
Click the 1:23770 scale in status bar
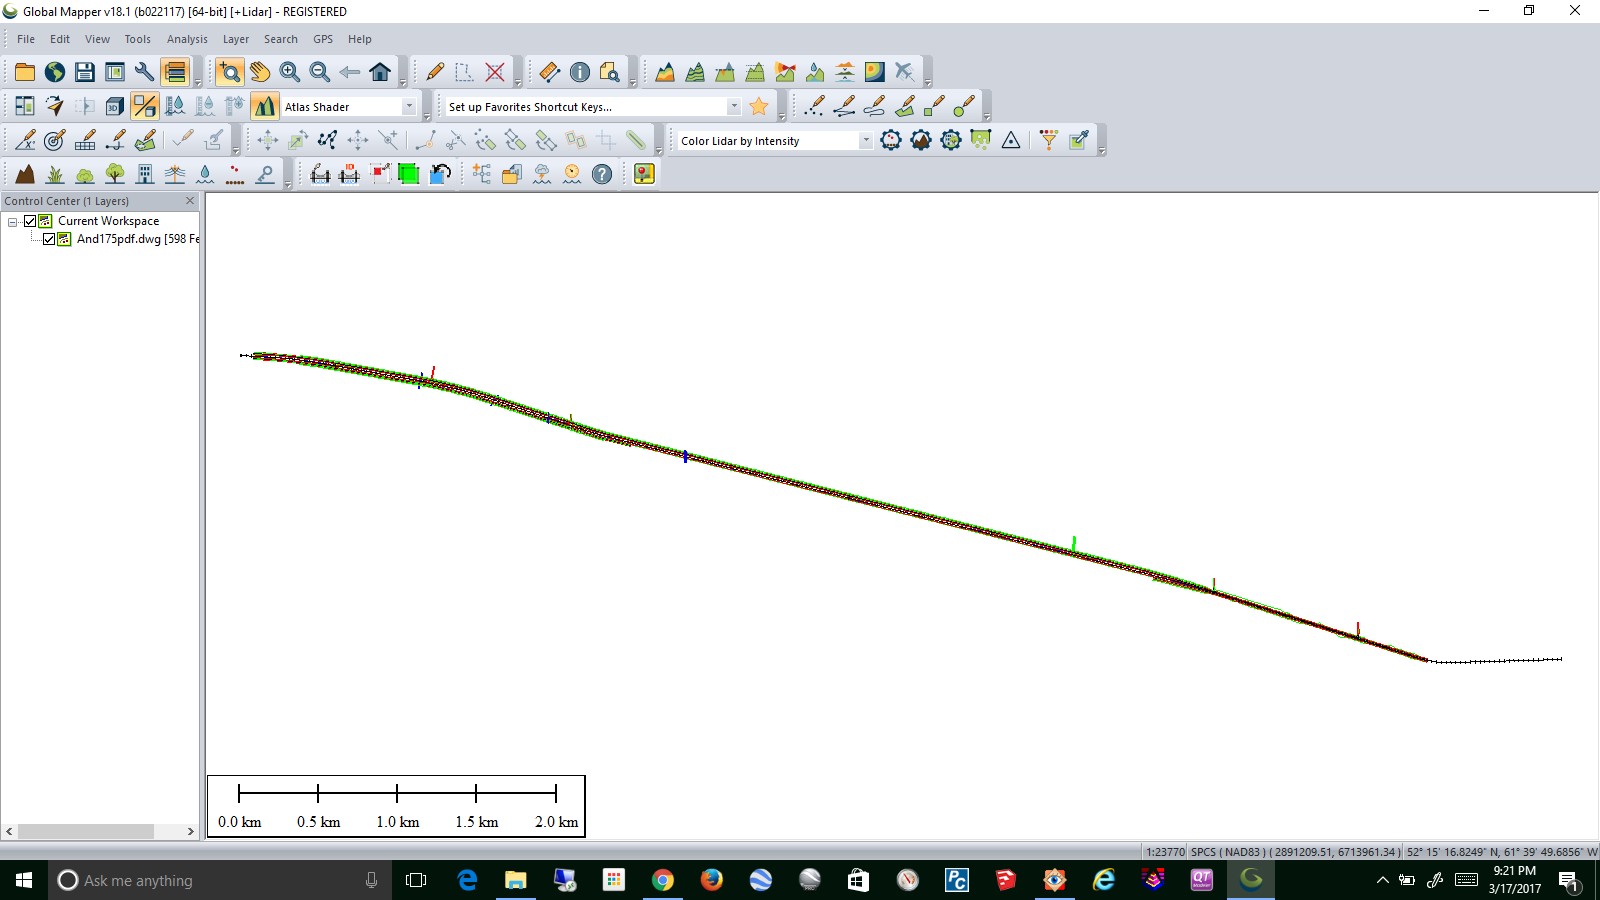click(x=1165, y=852)
